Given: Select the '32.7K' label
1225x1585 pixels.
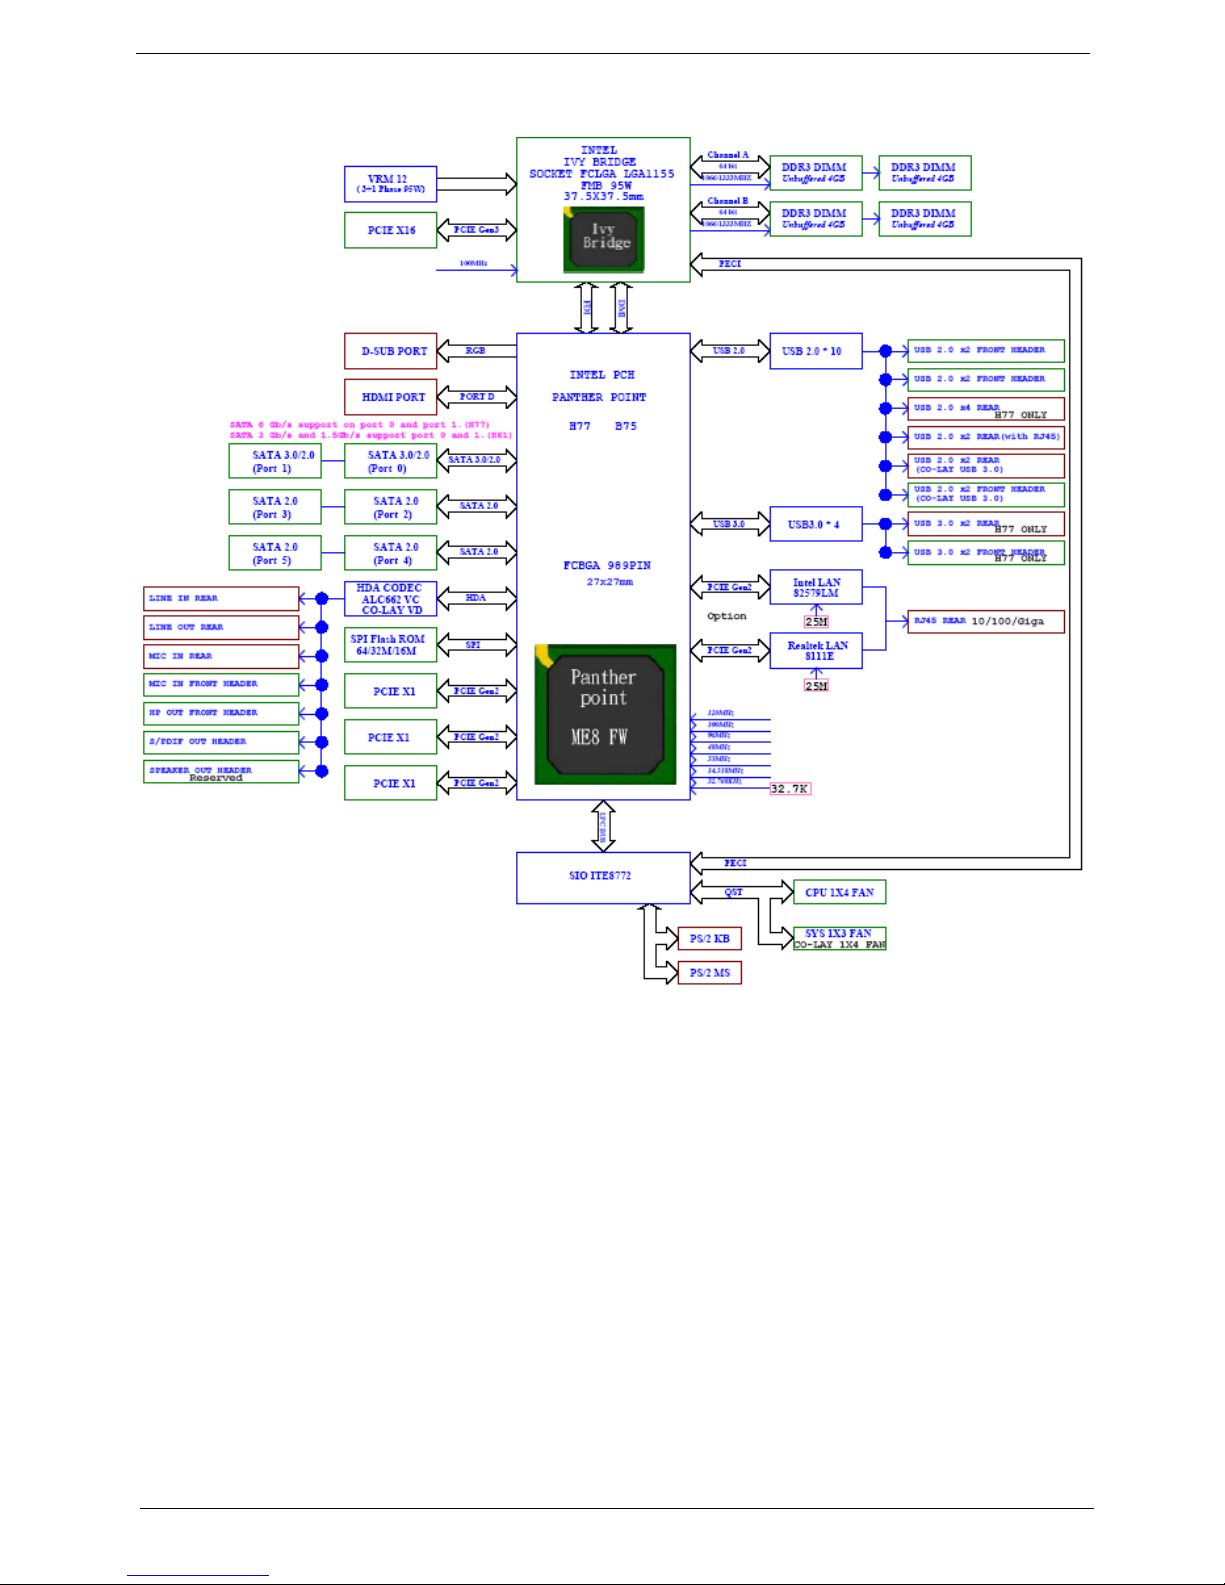Looking at the screenshot, I should click(790, 789).
